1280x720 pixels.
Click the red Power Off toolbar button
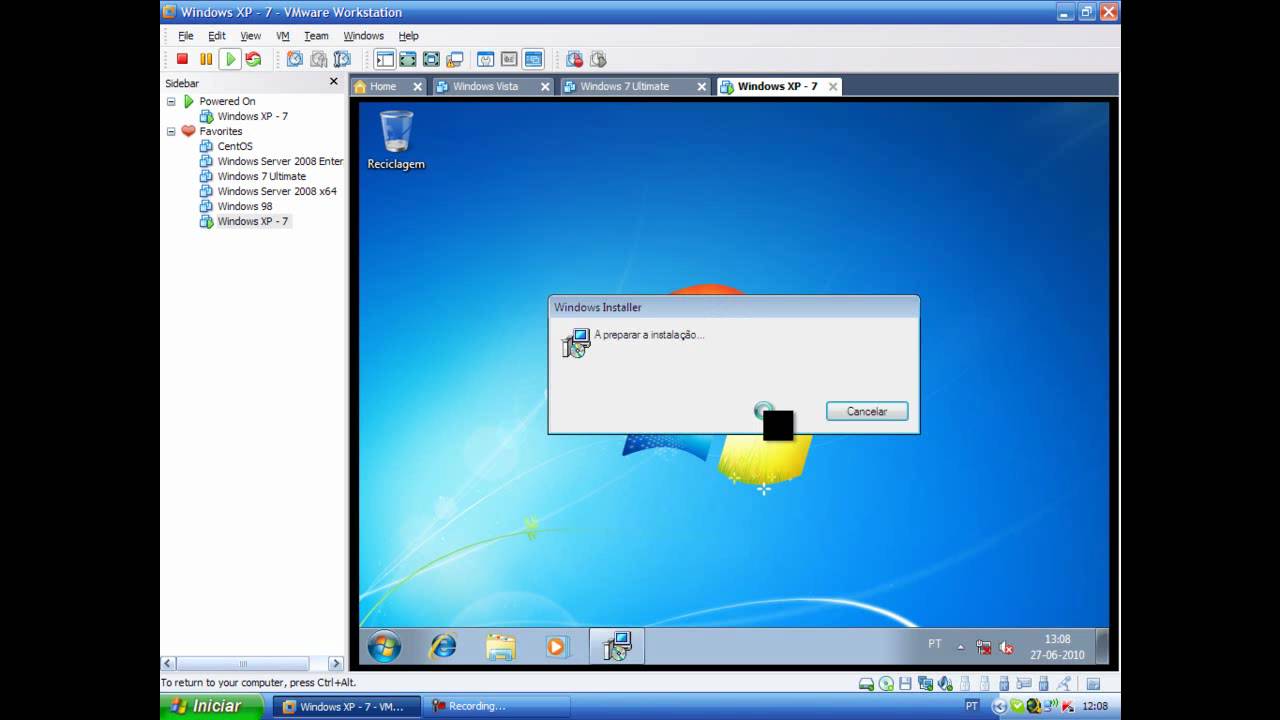coord(182,59)
